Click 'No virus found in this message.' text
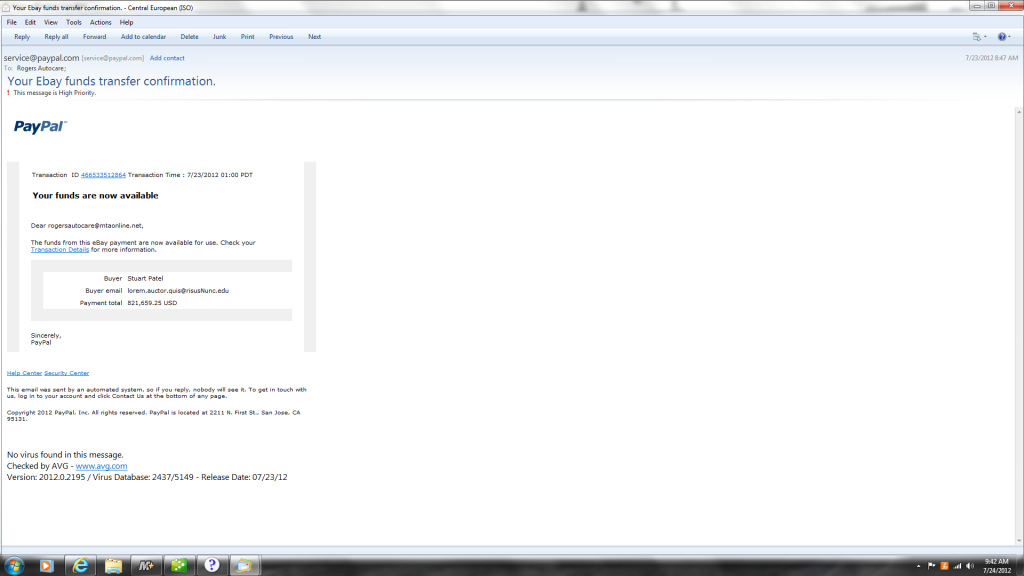Viewport: 1024px width, 576px height. 65,455
